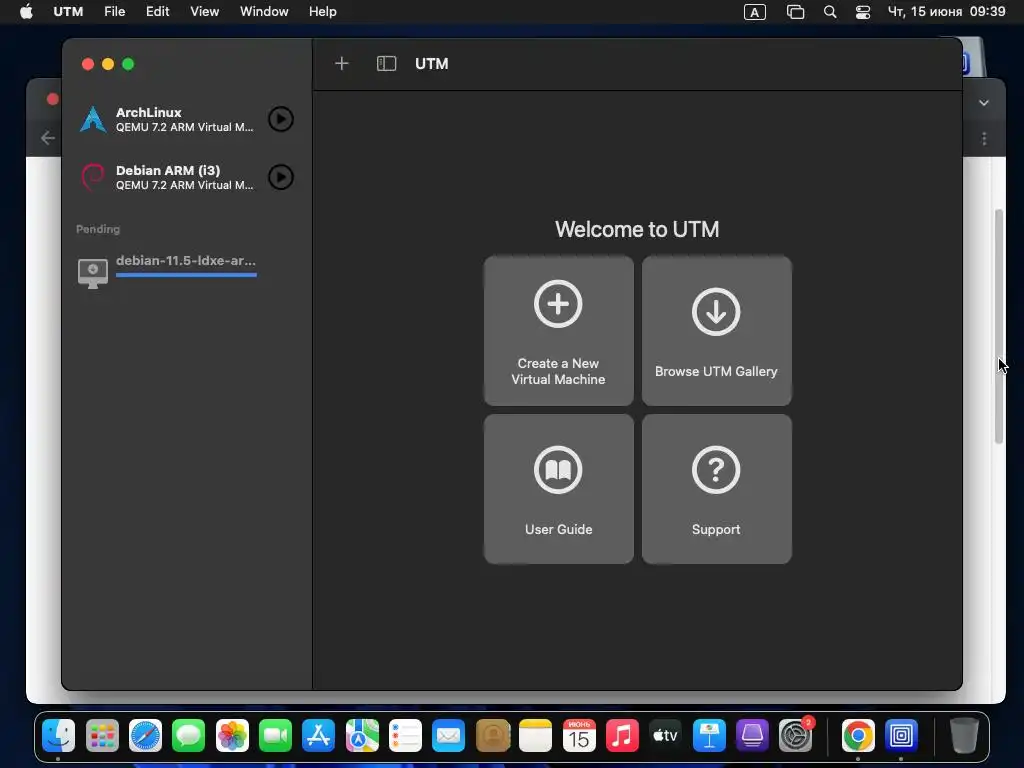Open keyboard input source menu
Viewport: 1024px width, 768px height.
tap(755, 12)
